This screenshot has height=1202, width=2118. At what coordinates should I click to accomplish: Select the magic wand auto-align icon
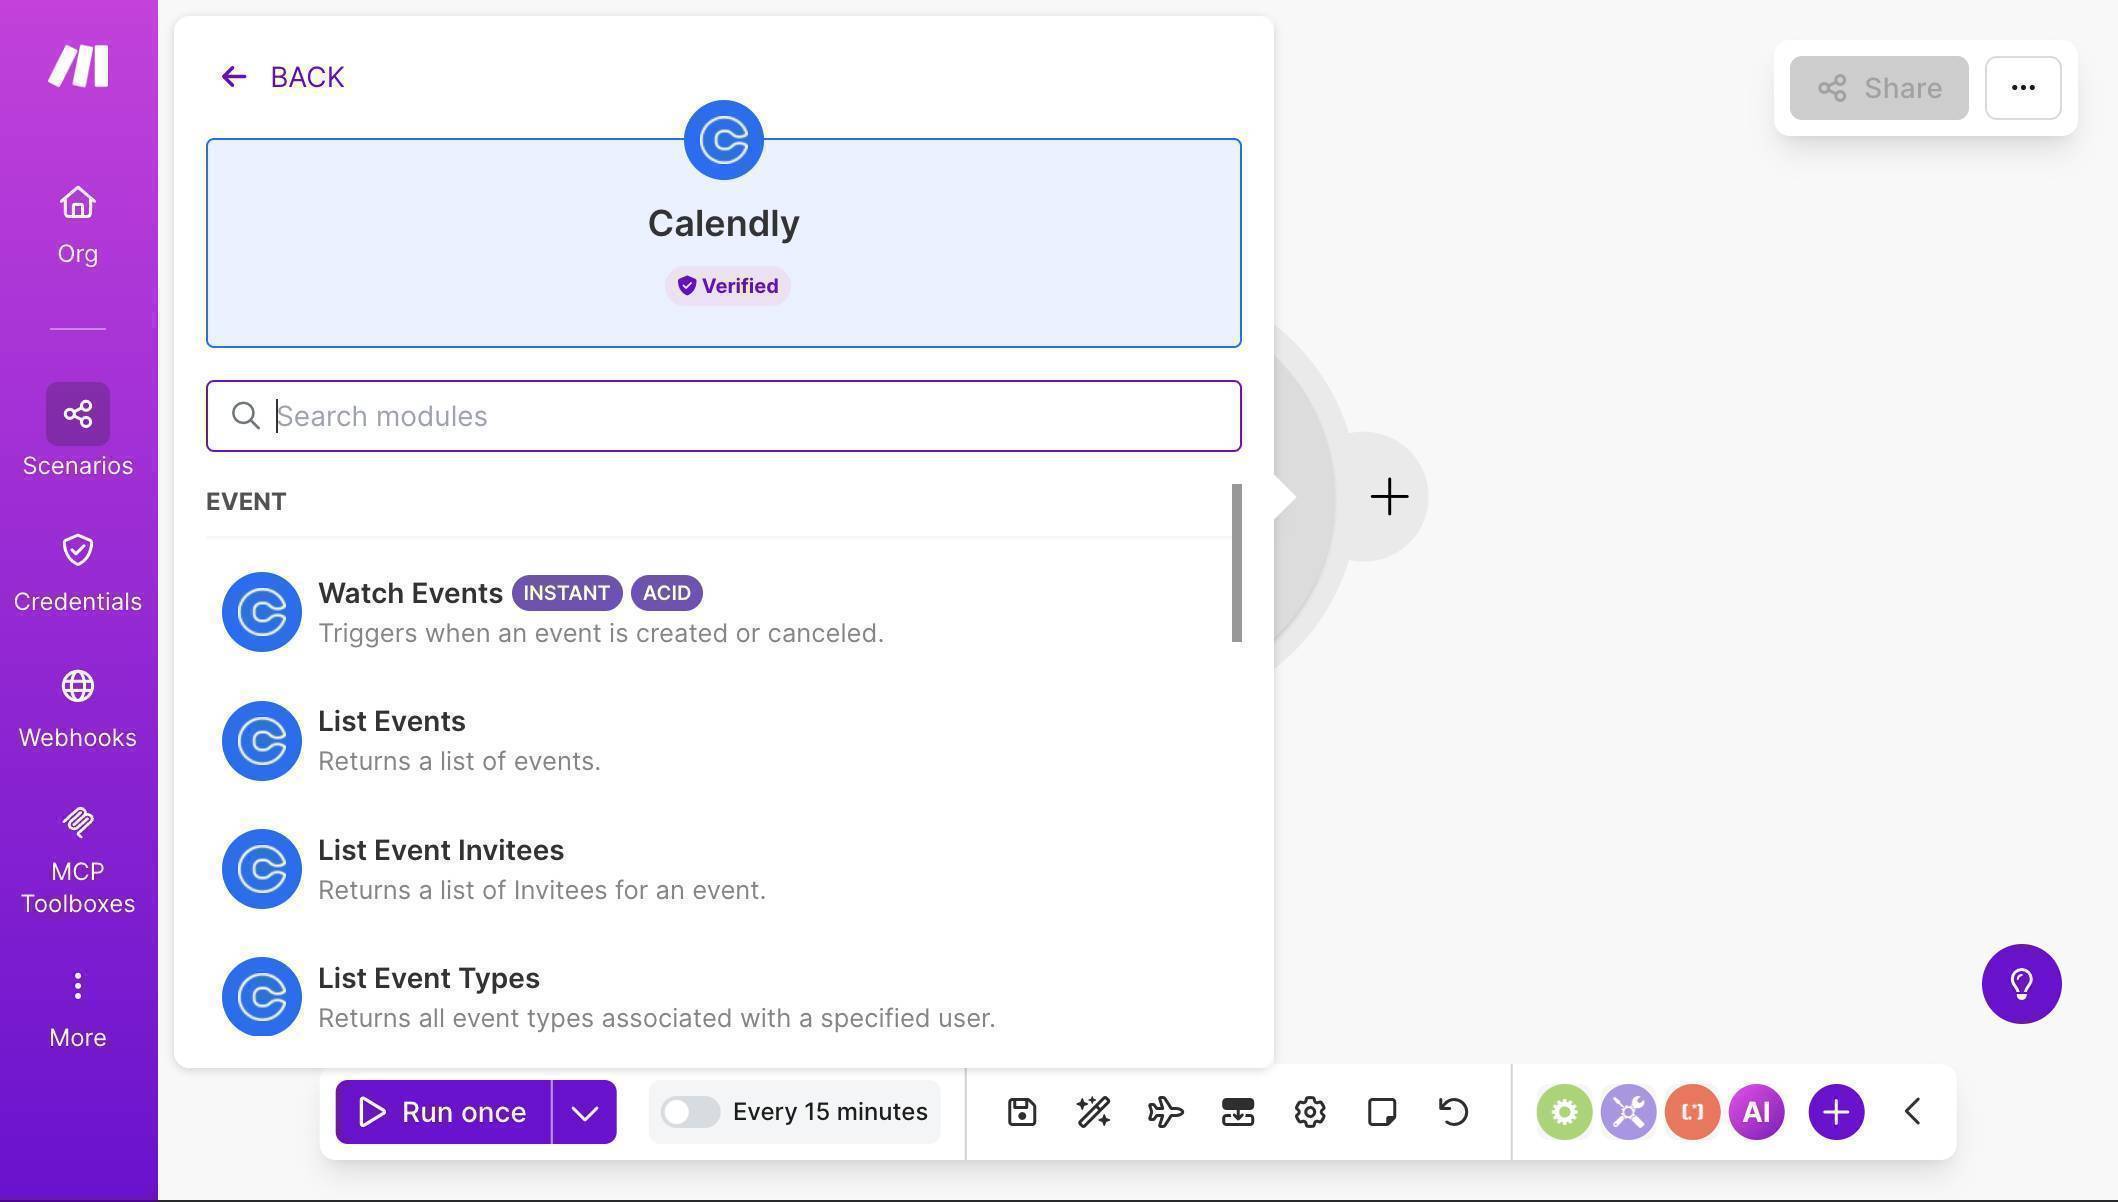pyautogui.click(x=1093, y=1111)
